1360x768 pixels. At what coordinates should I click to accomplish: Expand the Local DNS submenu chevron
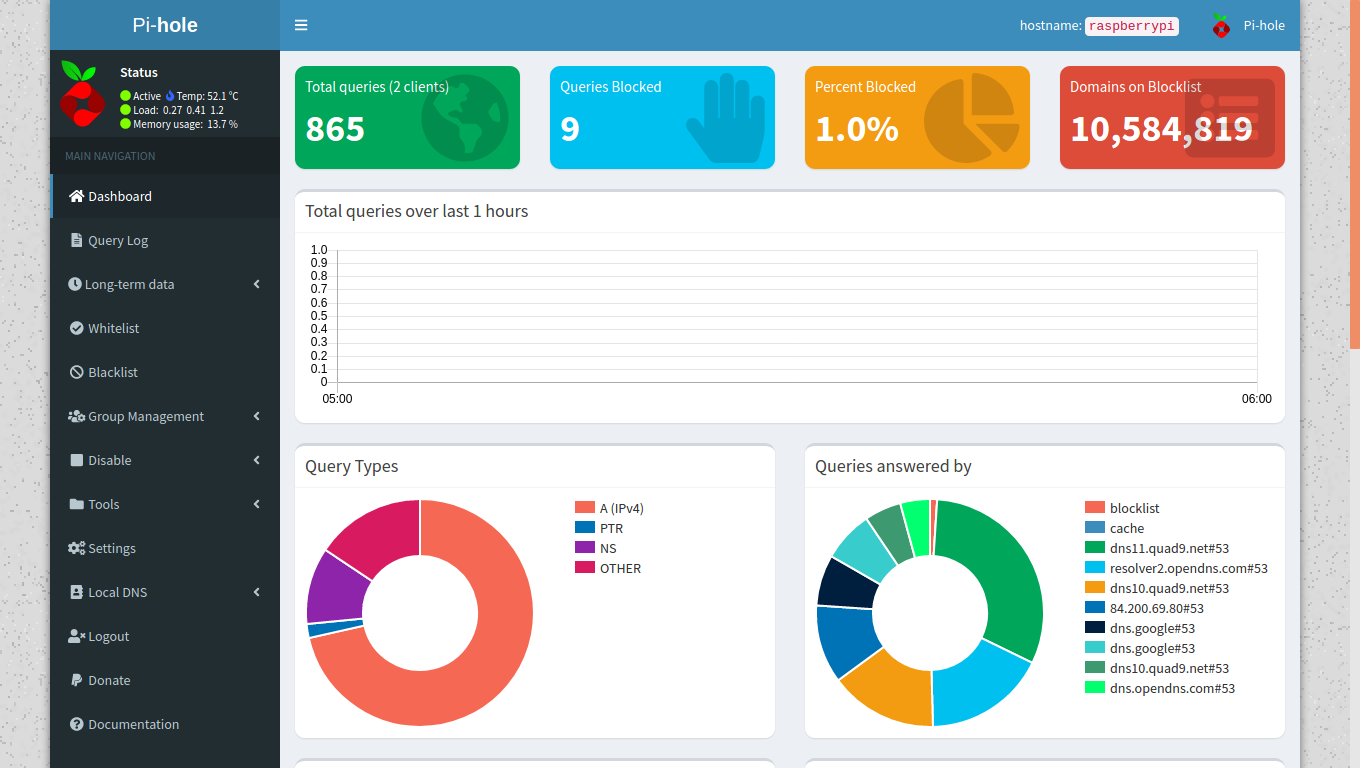click(257, 592)
